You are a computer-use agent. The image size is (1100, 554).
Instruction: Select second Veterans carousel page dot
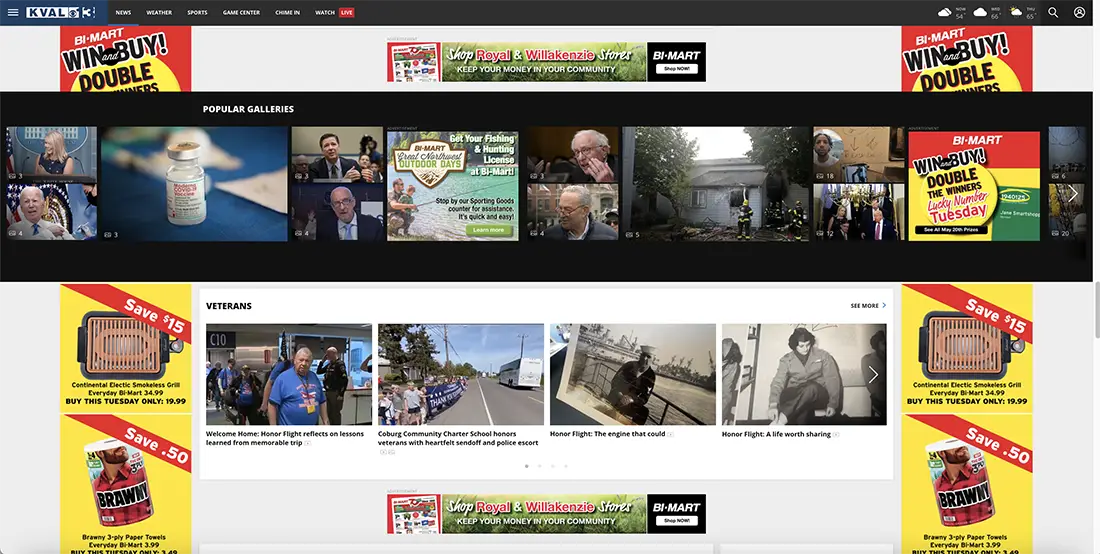point(539,466)
